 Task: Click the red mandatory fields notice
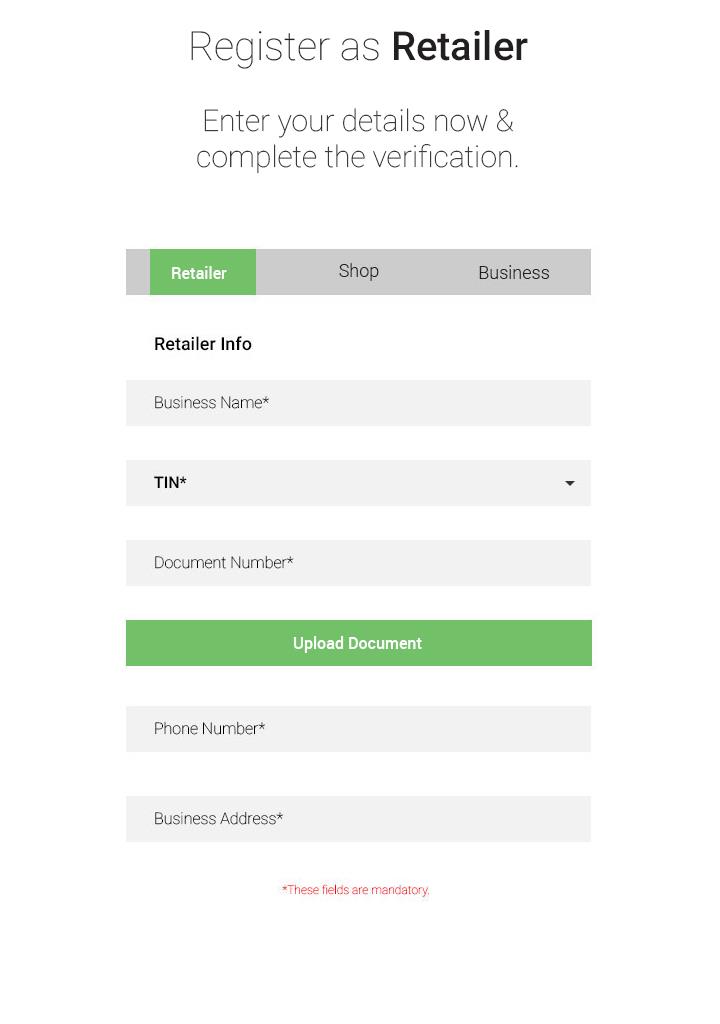[x=356, y=890]
